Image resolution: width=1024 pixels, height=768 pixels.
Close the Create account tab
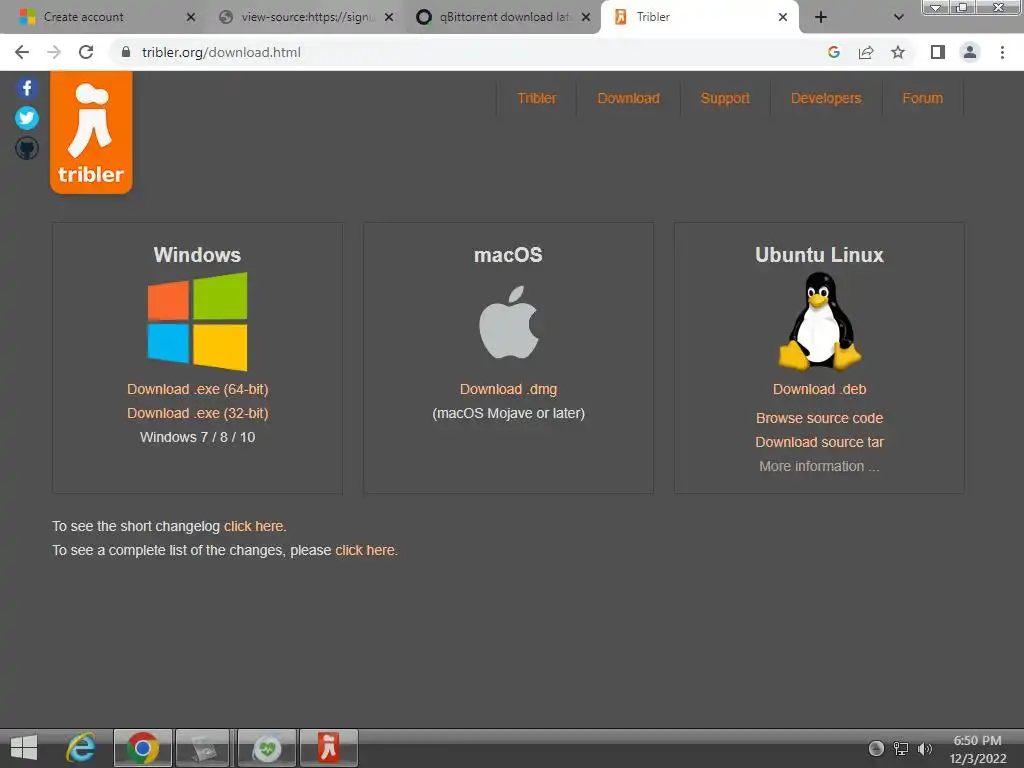tap(191, 17)
